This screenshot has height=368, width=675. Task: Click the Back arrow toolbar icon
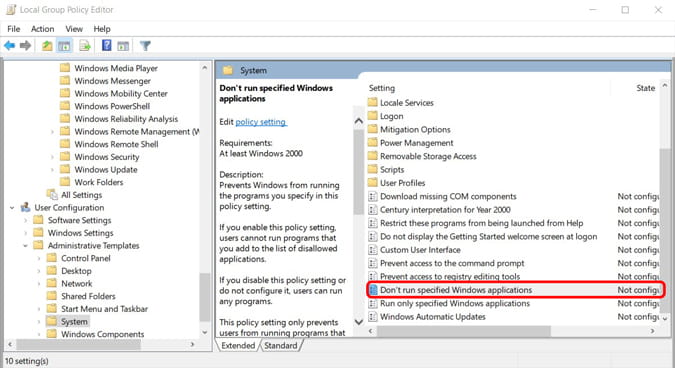pos(9,45)
